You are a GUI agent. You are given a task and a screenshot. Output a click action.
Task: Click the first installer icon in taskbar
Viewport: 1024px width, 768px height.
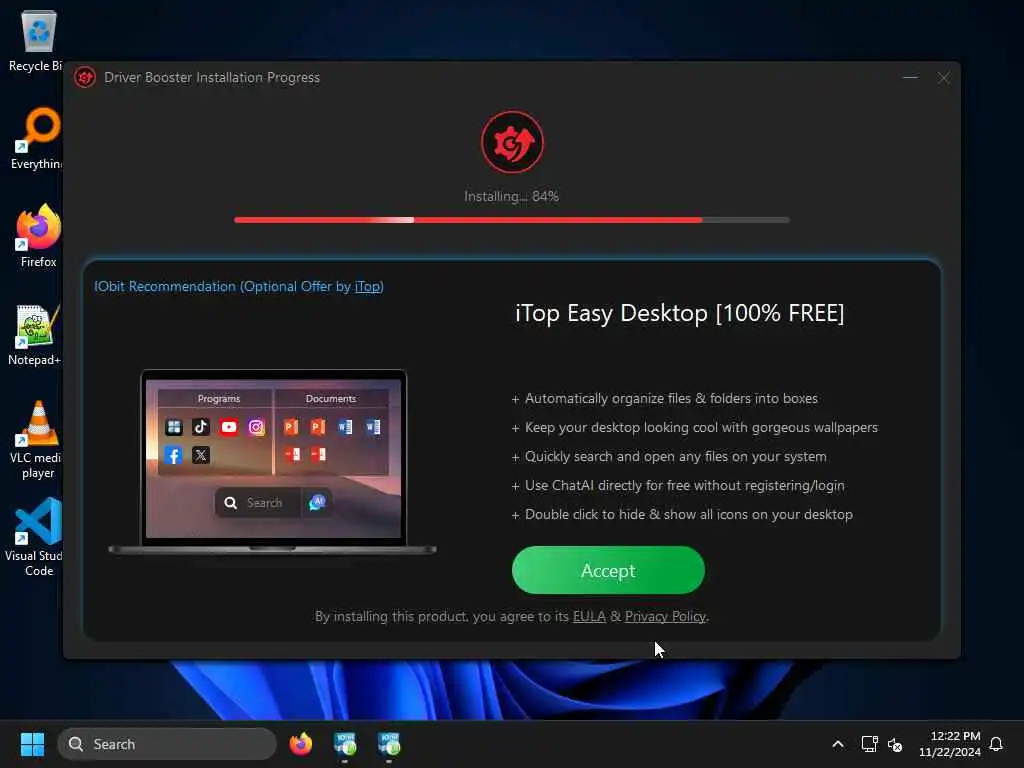(345, 744)
